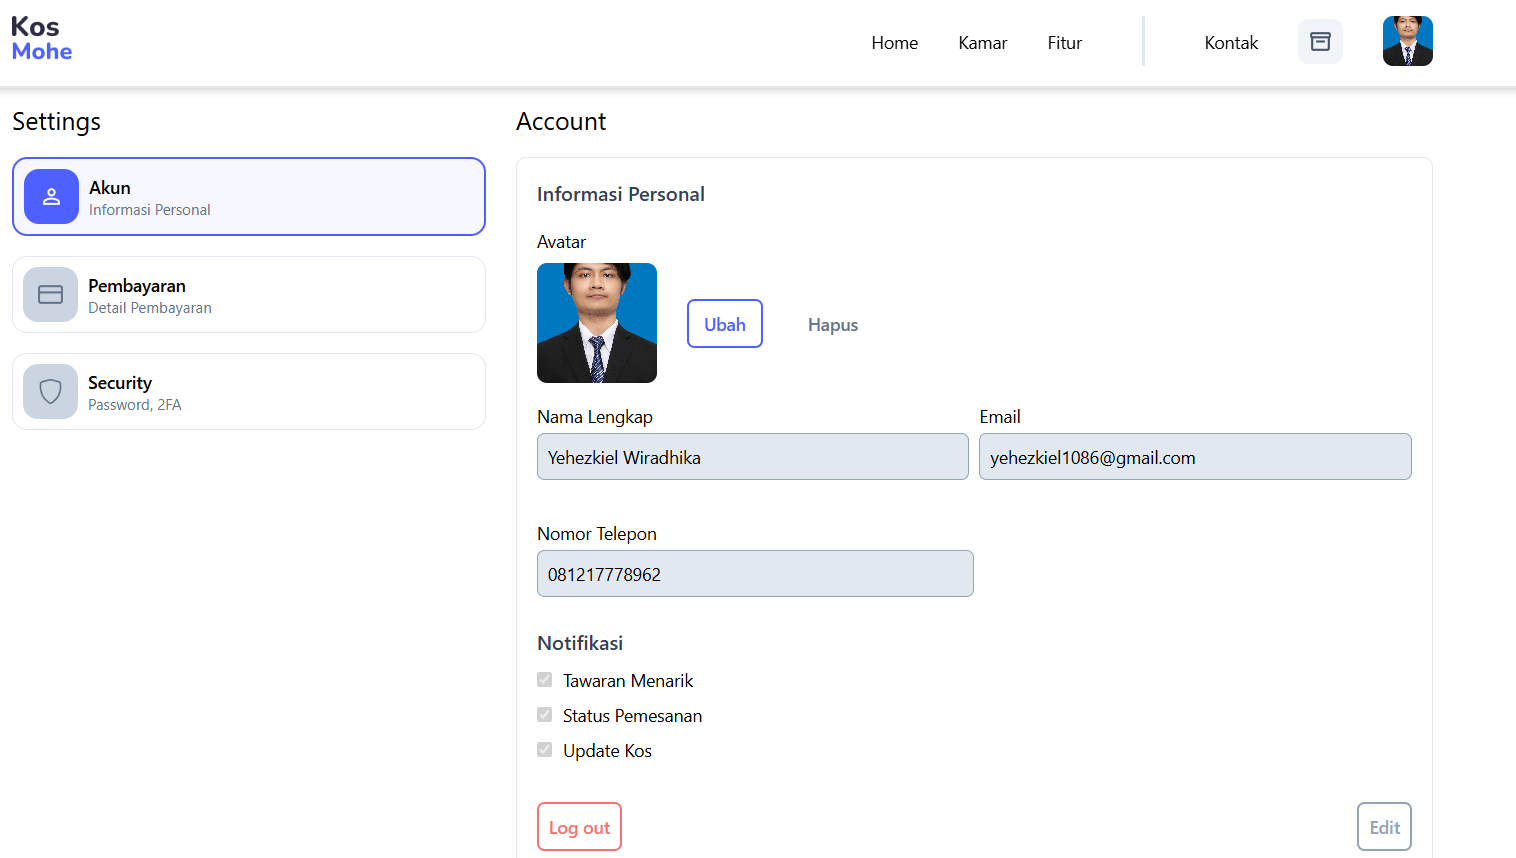Go to Kos Mohe logo homepage
The image size is (1516, 858).
42,39
